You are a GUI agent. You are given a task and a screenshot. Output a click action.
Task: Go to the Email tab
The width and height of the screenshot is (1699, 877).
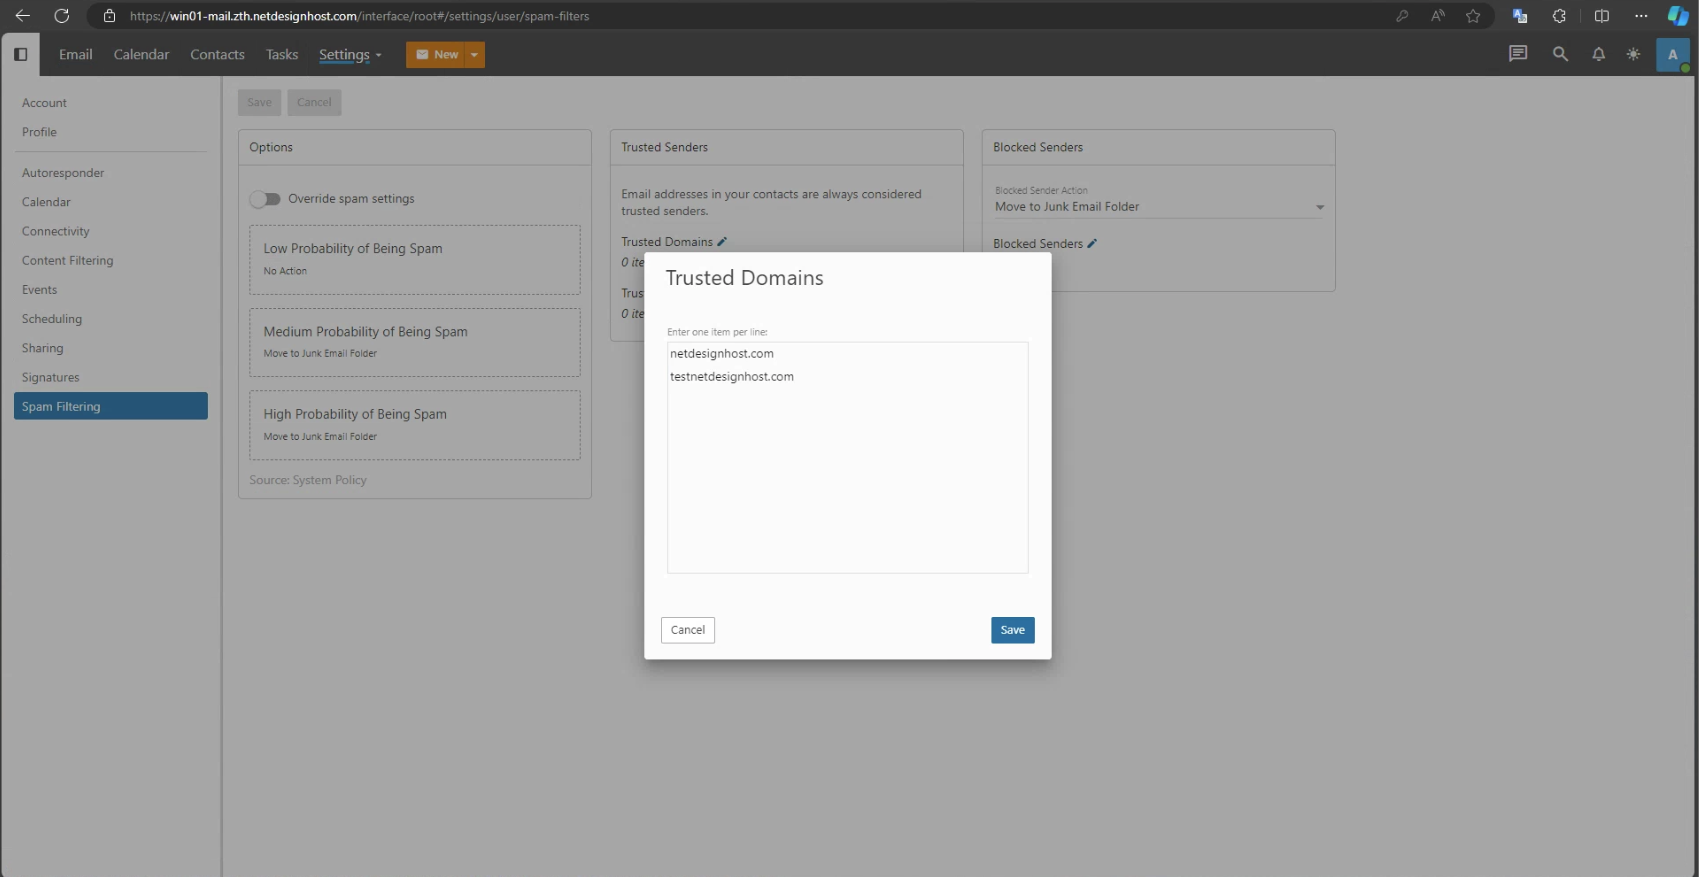pyautogui.click(x=75, y=54)
